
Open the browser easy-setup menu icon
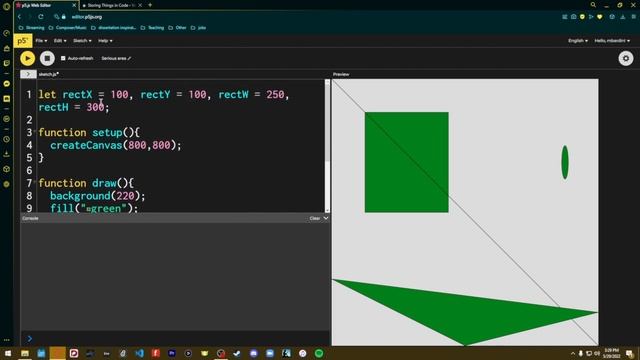click(633, 17)
